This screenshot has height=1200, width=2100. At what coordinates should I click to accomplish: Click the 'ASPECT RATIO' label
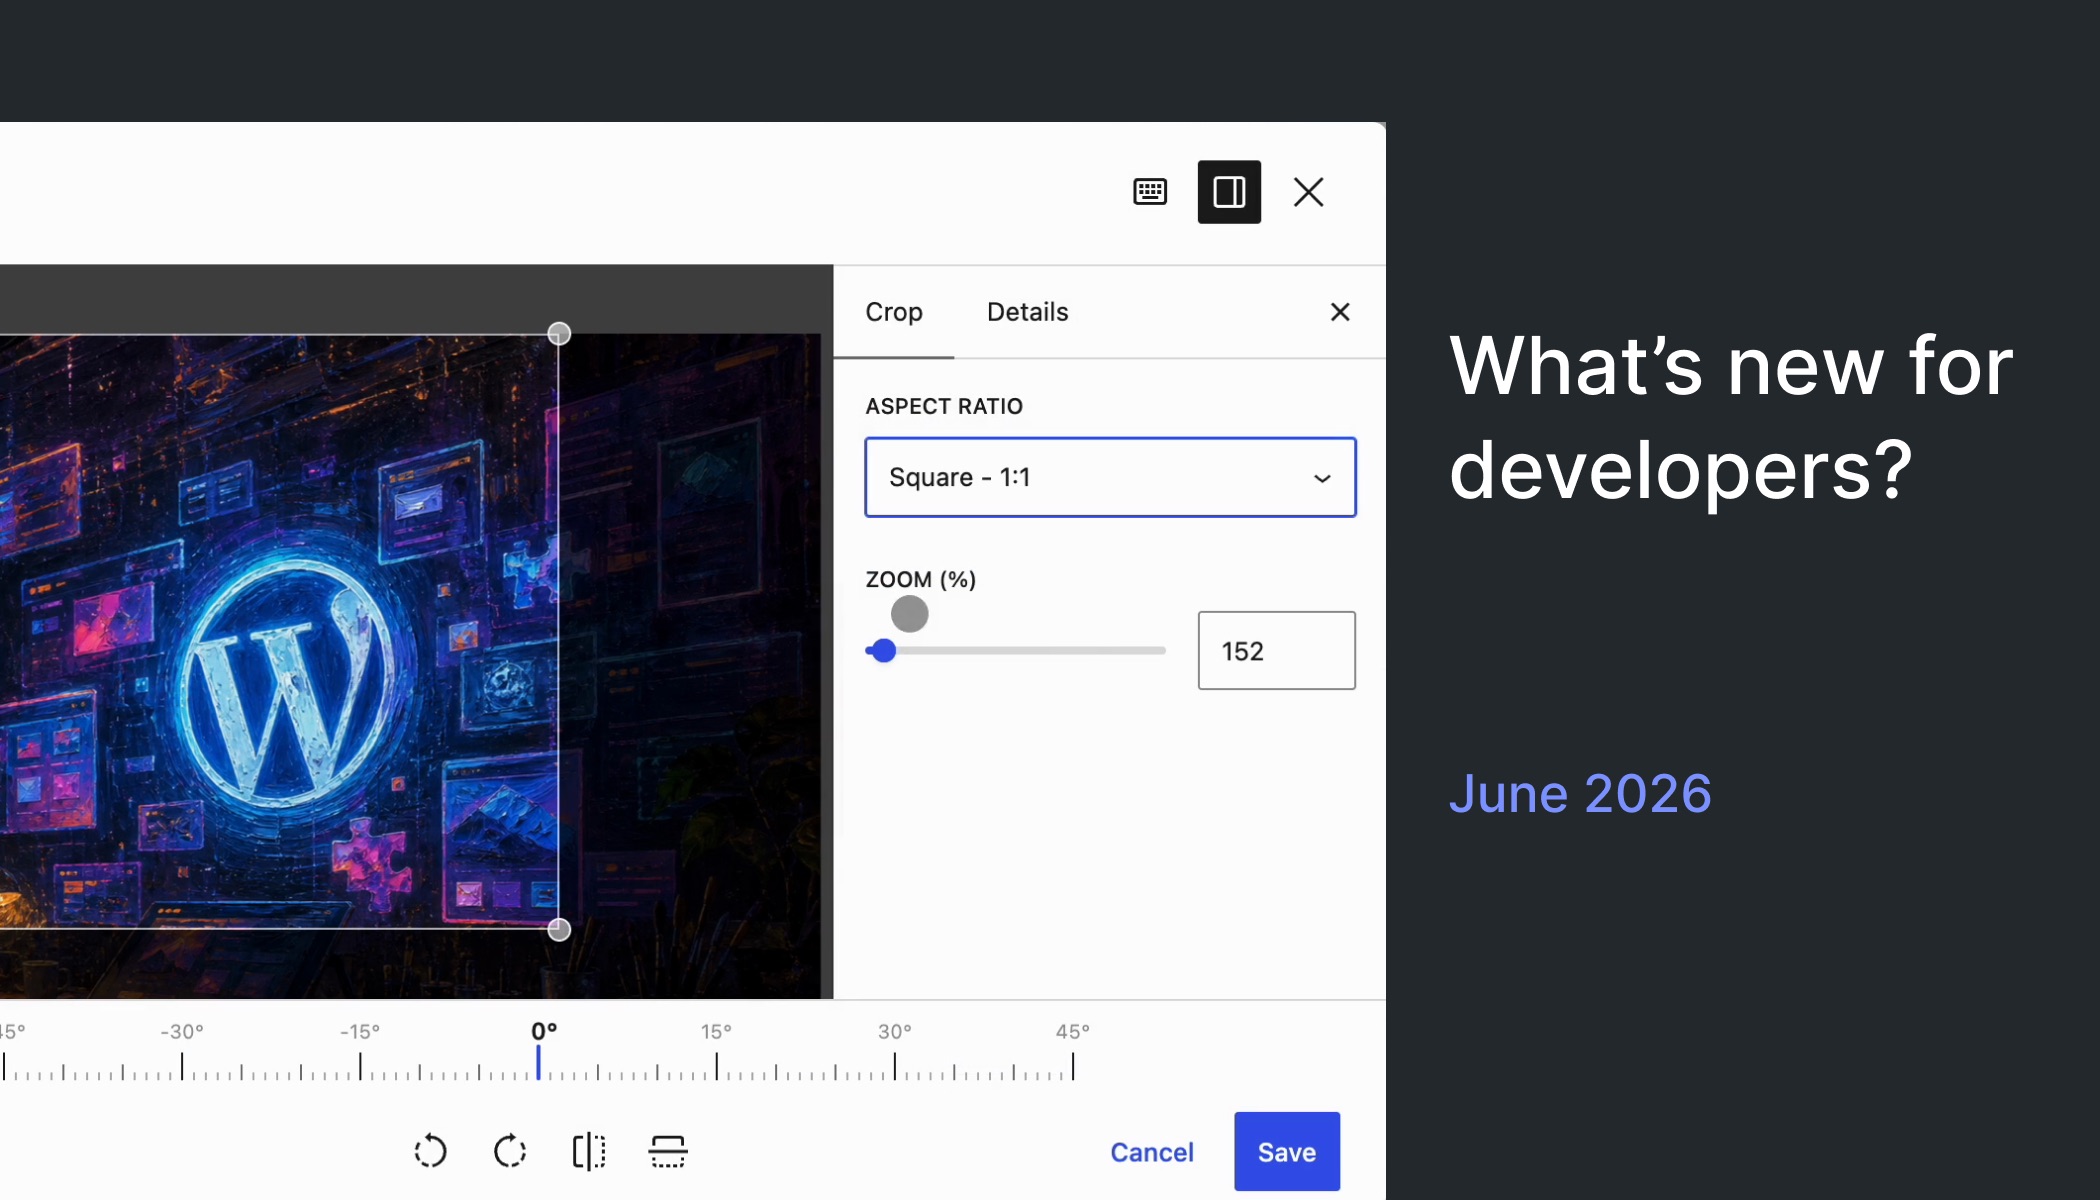(x=944, y=406)
